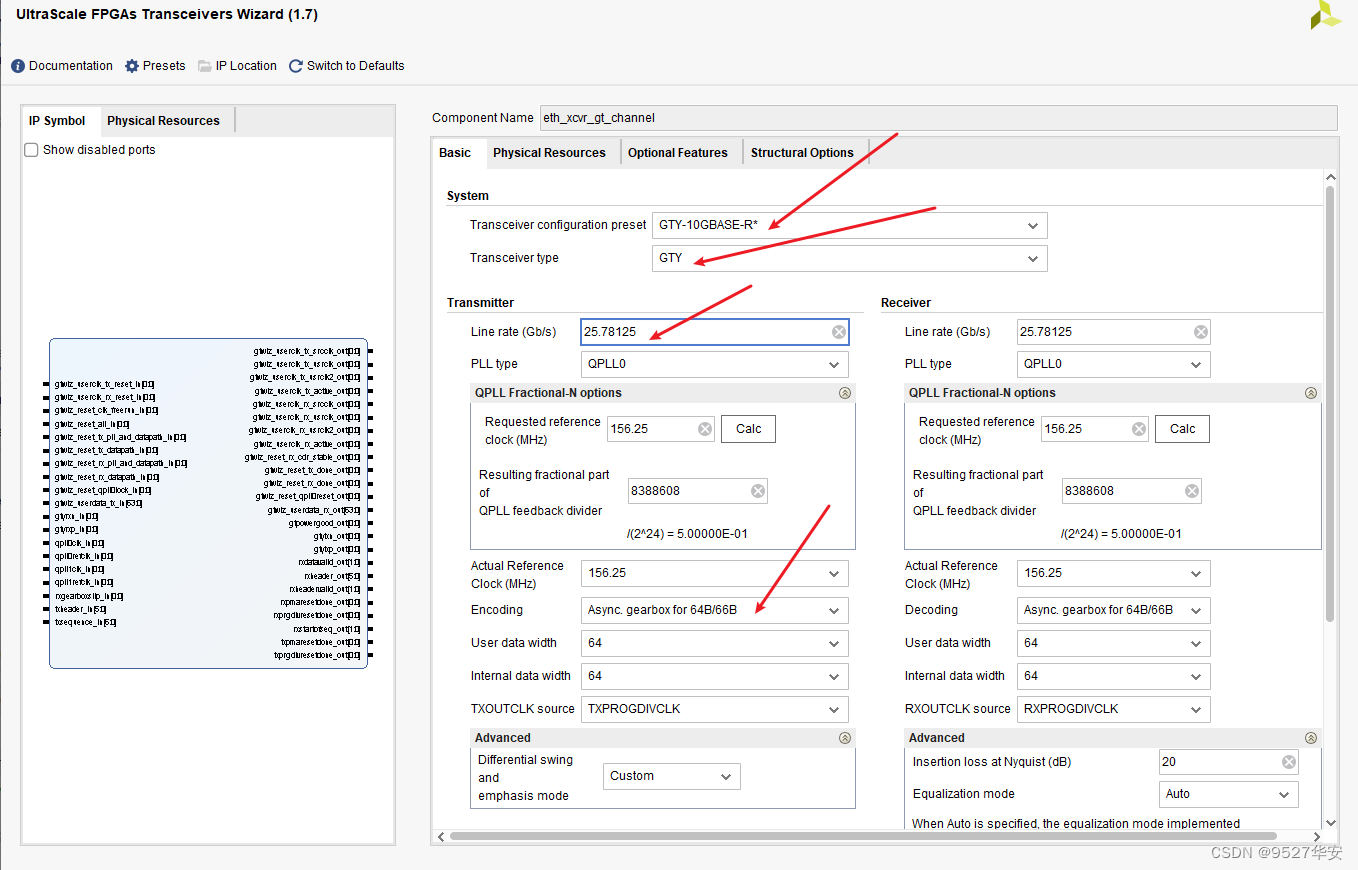Collapse Transmitter Advanced section
The height and width of the screenshot is (870, 1358).
845,738
